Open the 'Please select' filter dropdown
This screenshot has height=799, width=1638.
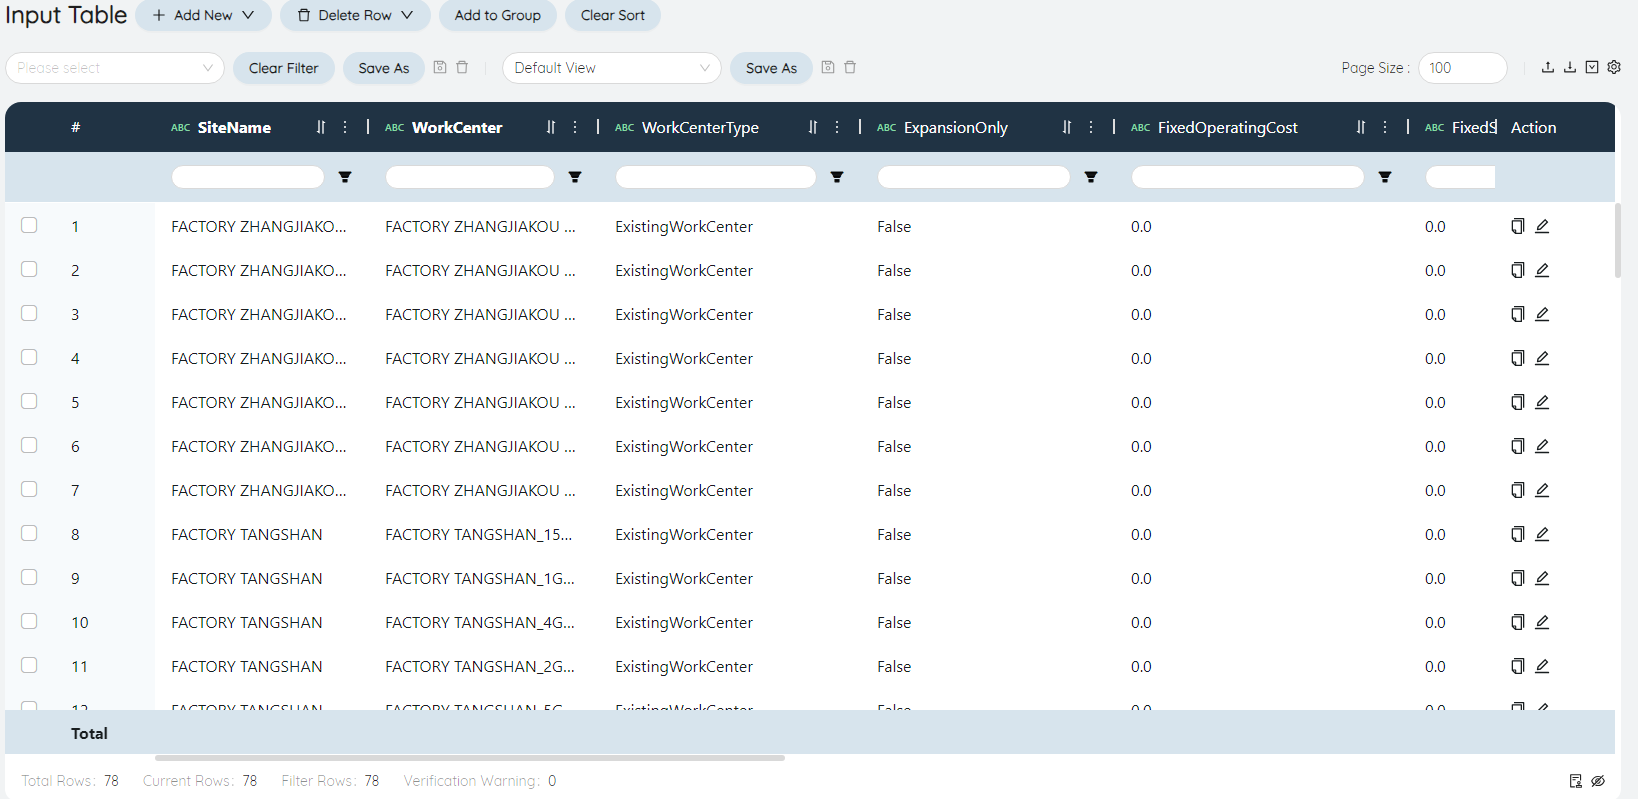tap(115, 68)
